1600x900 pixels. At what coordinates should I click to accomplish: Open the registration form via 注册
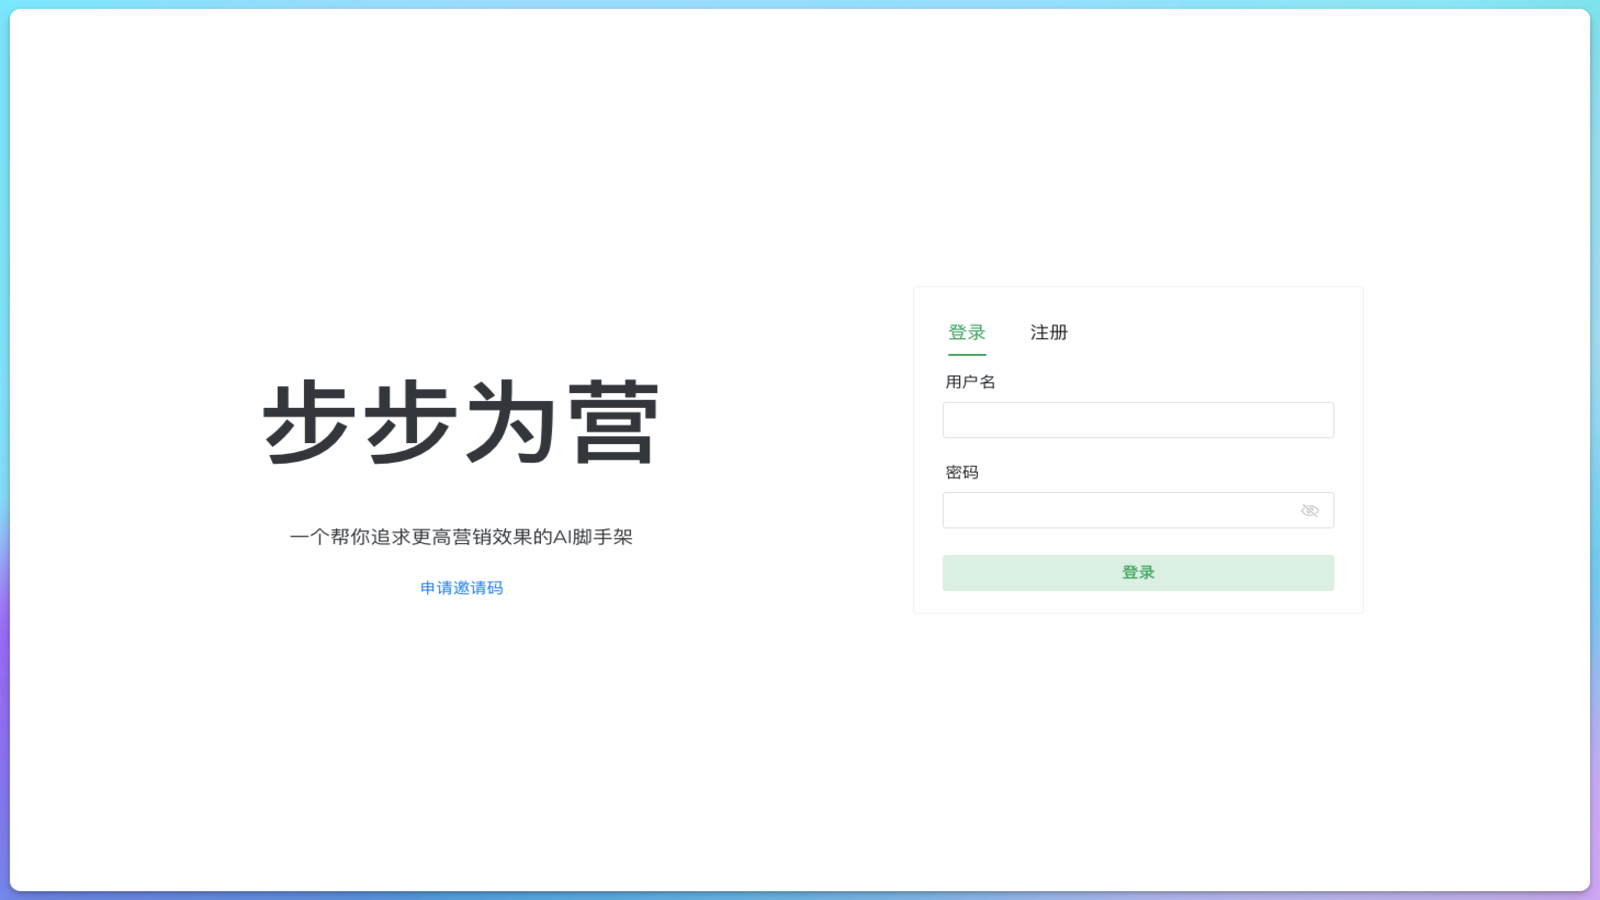1047,332
